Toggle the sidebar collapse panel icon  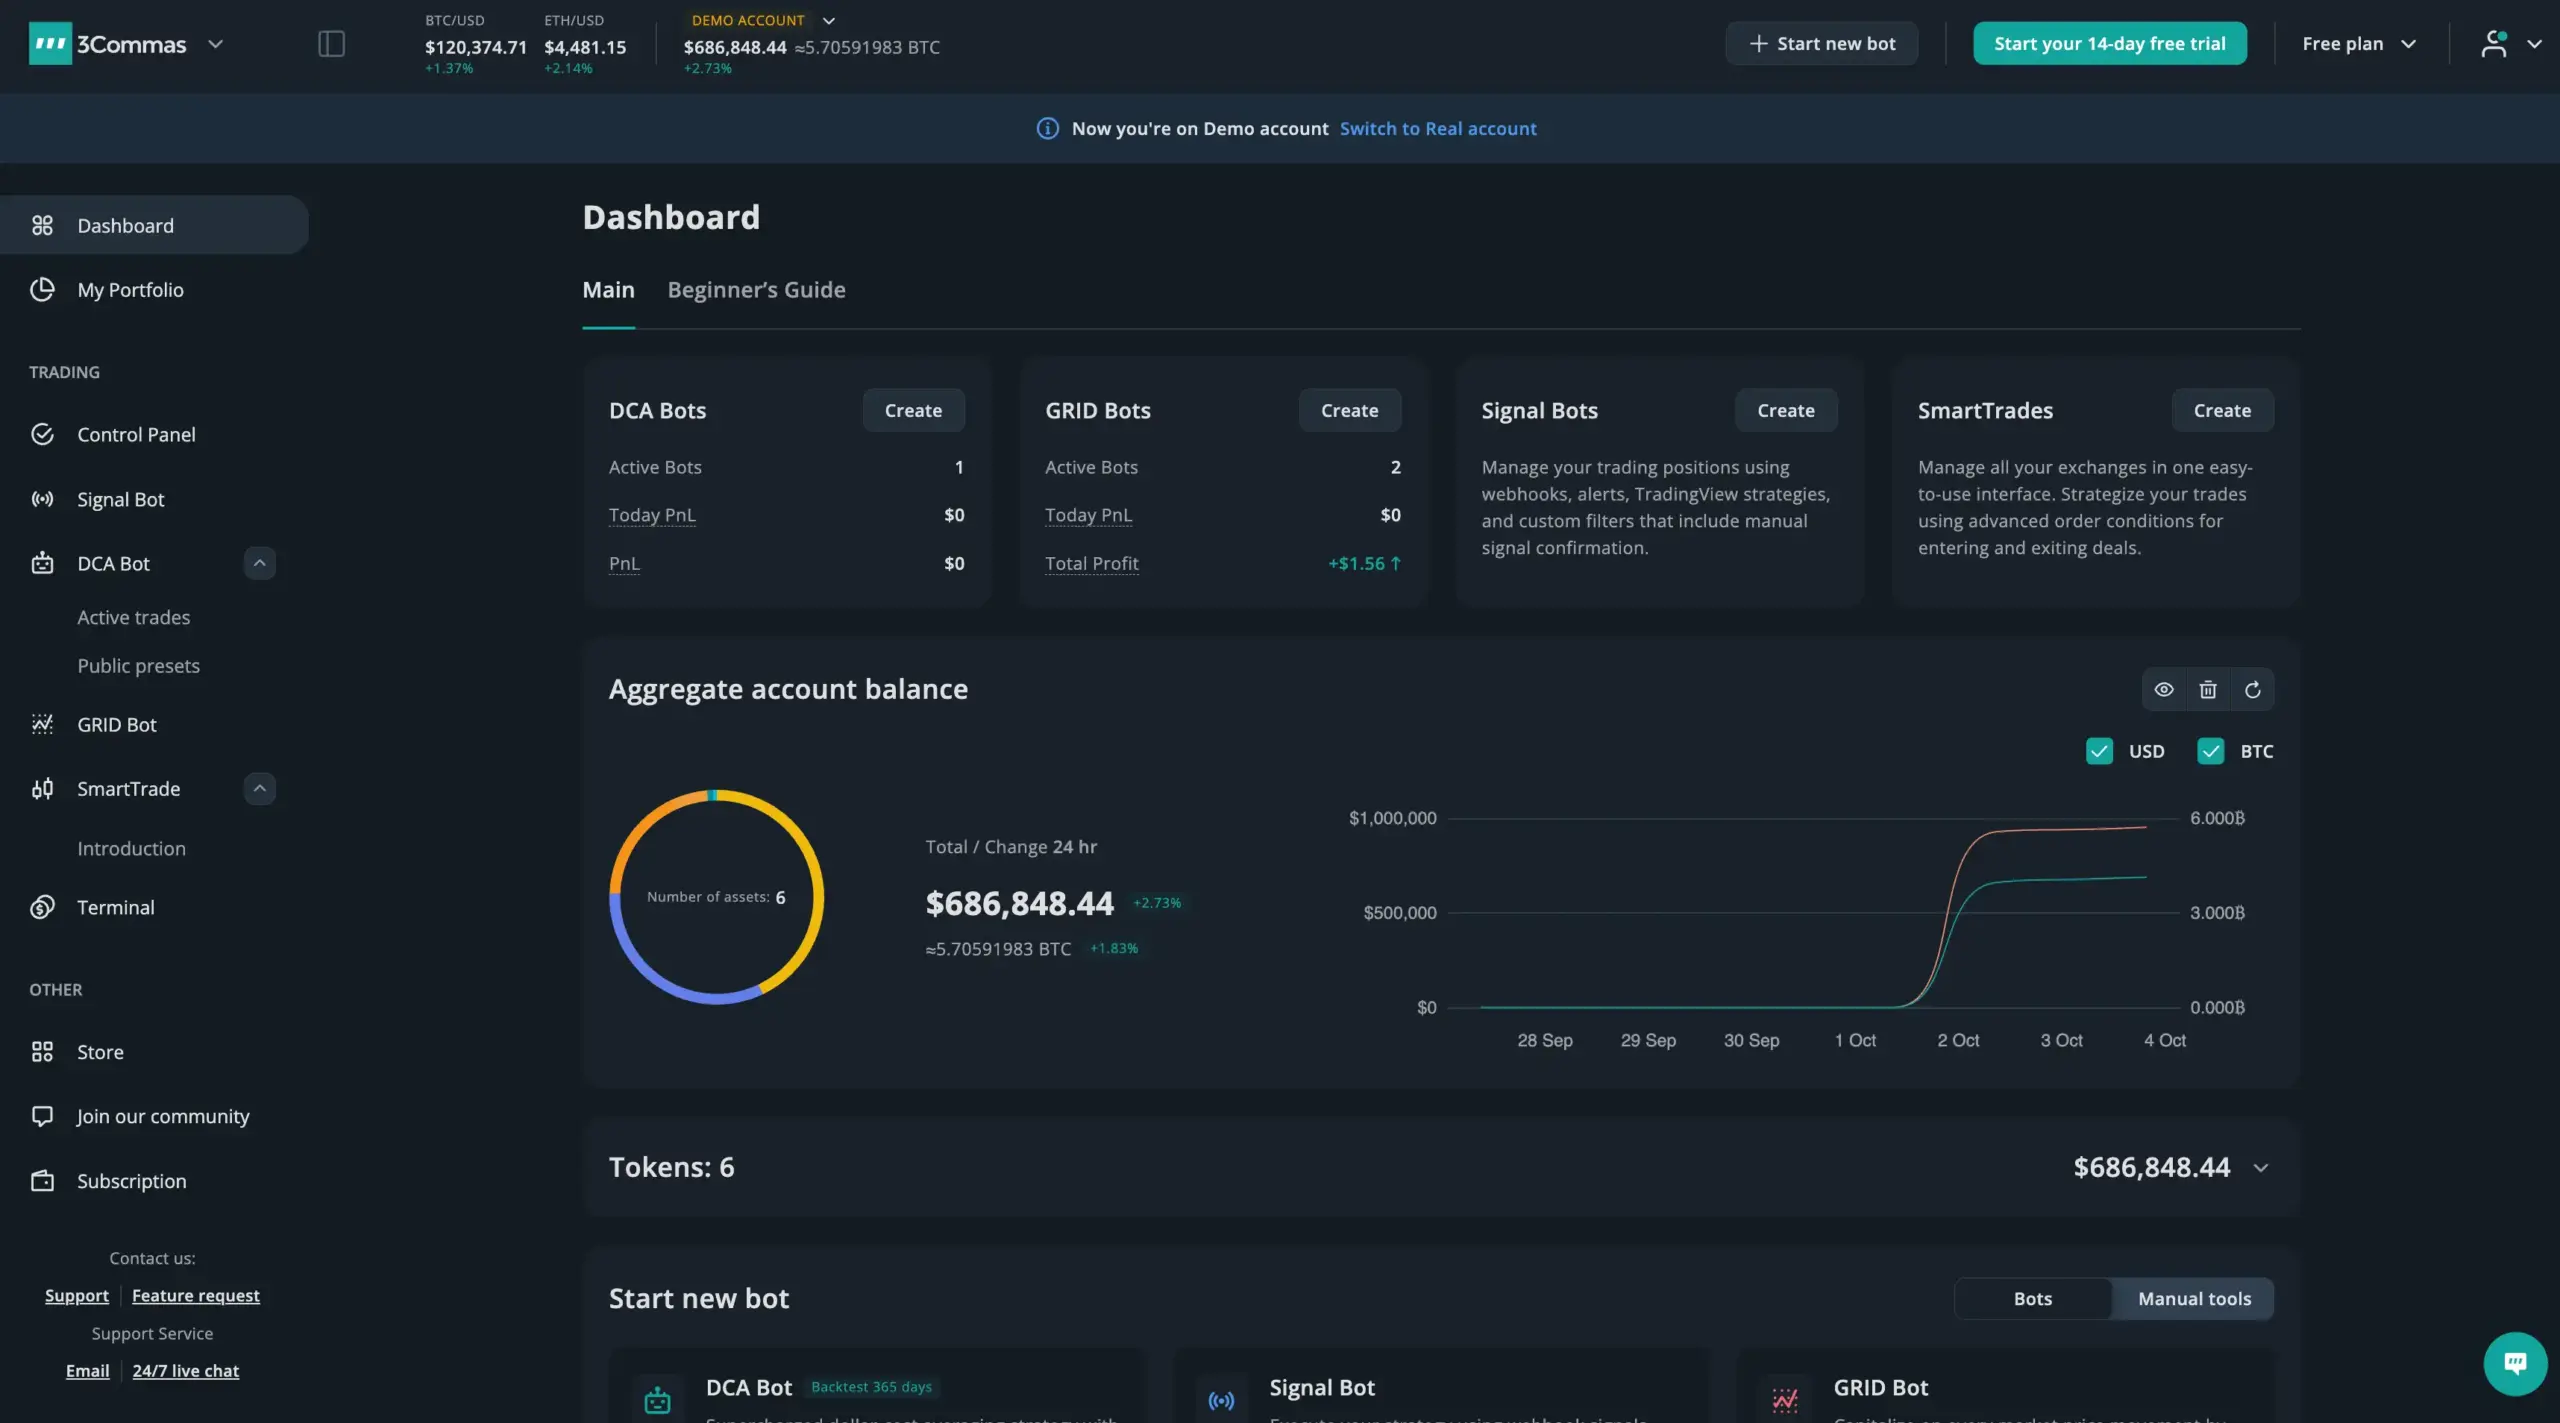coord(331,44)
